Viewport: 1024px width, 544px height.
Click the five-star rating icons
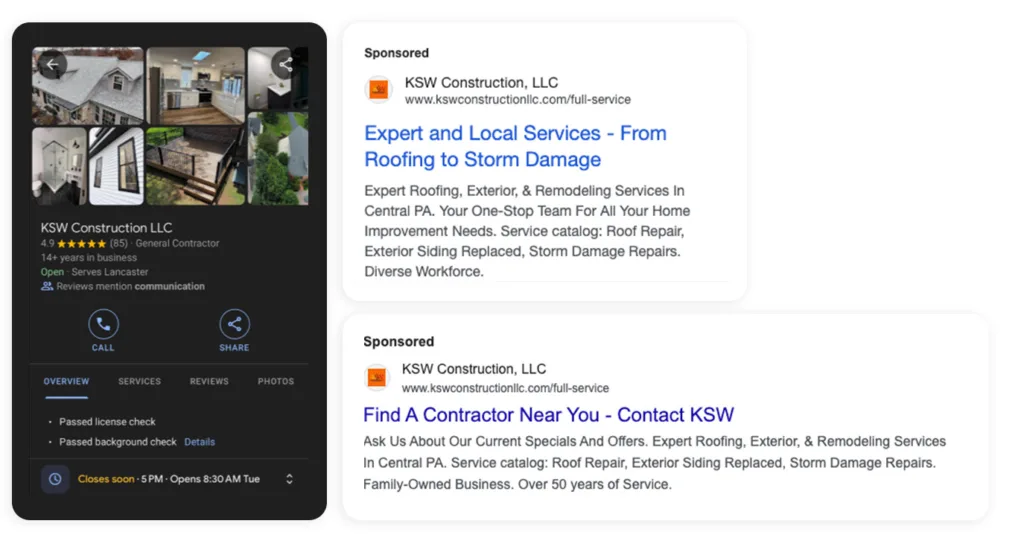point(82,244)
